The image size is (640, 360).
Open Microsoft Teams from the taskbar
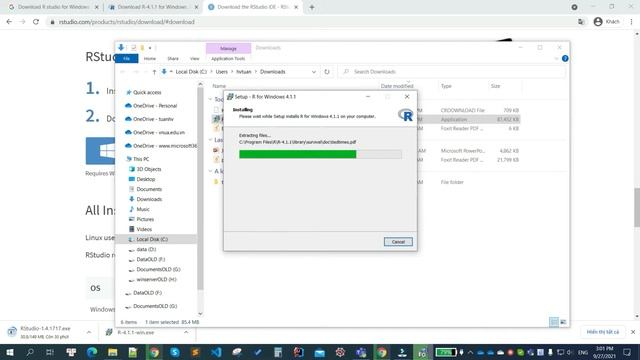pyautogui.click(x=361, y=352)
